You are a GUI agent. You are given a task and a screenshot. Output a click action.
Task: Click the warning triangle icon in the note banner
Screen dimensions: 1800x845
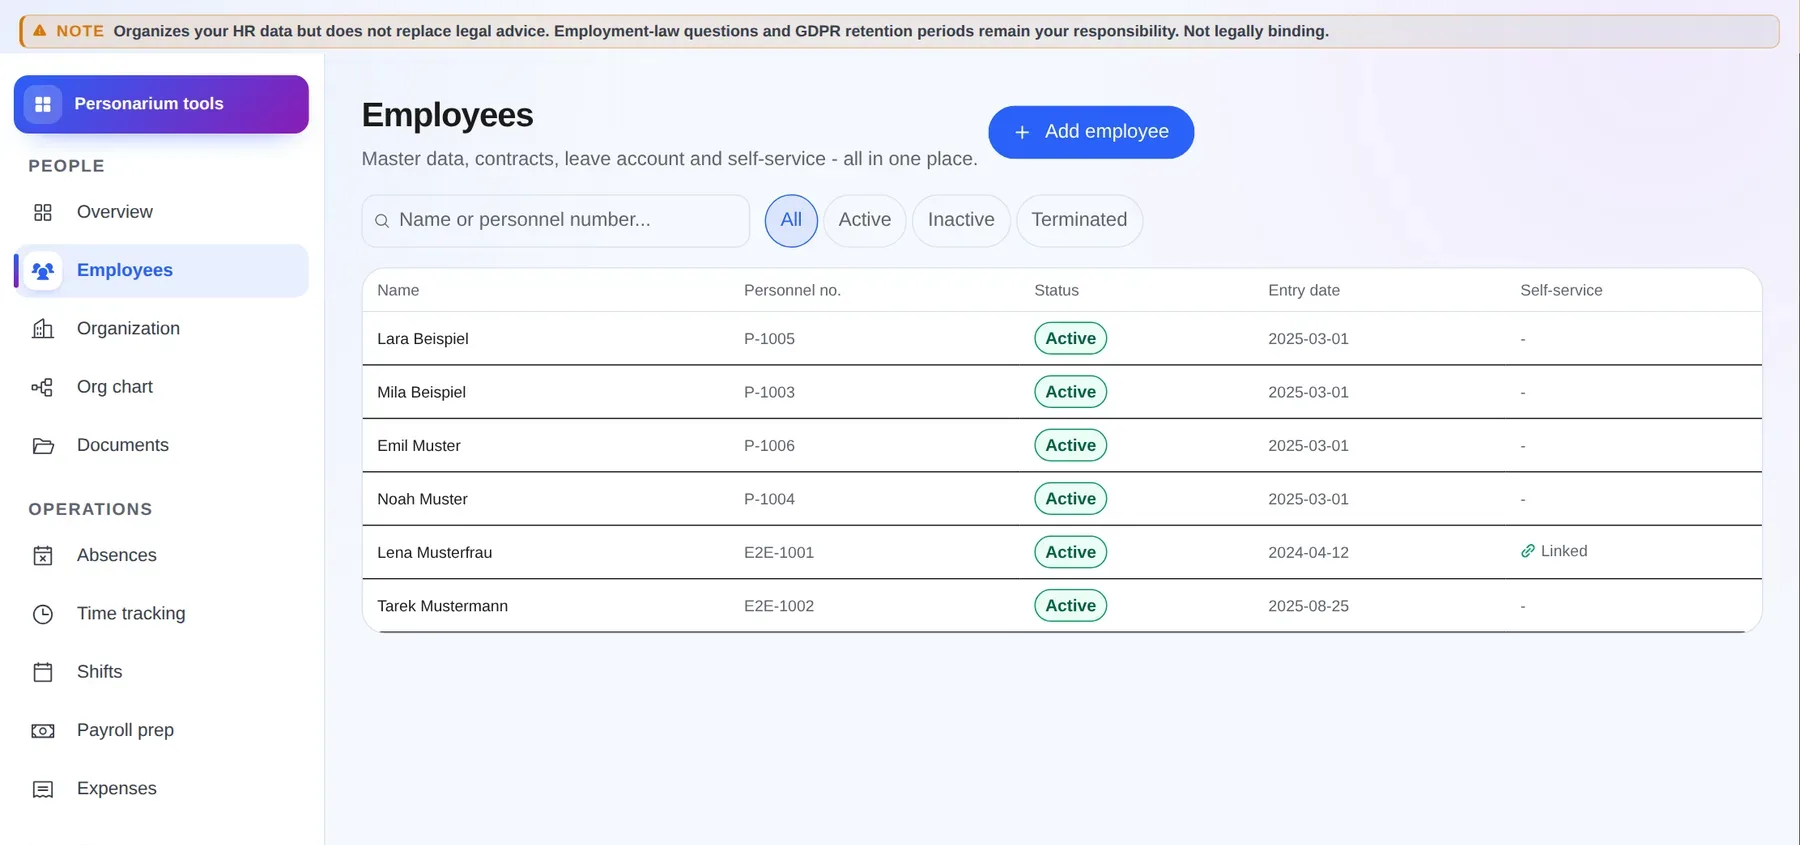click(x=40, y=31)
